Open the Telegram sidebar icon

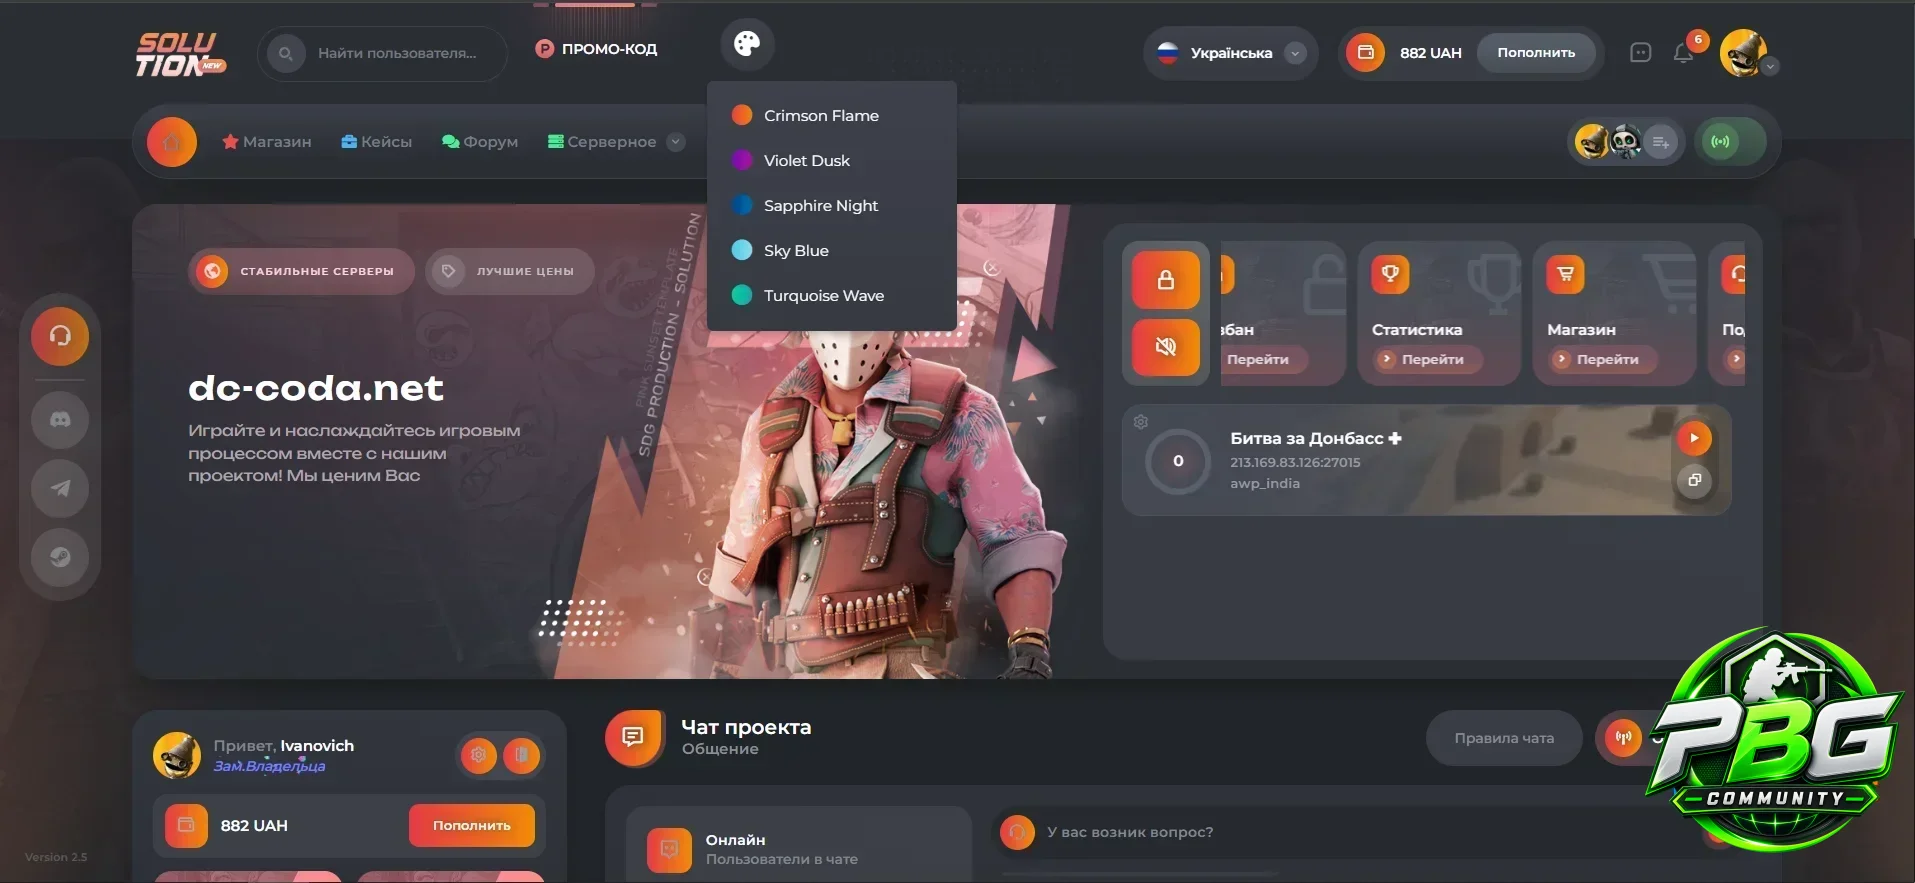(60, 488)
